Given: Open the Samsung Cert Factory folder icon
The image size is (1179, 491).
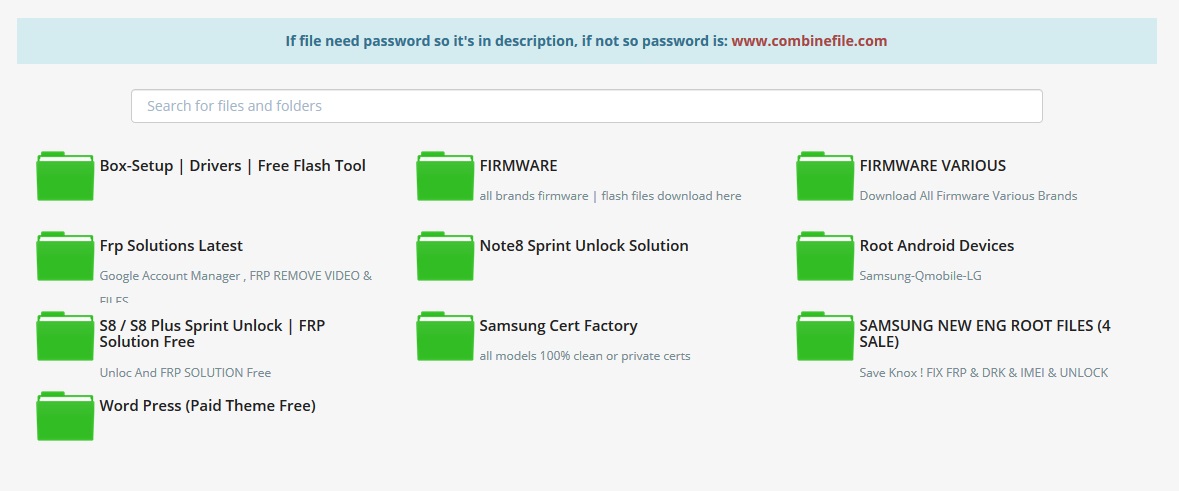Looking at the screenshot, I should click(x=445, y=337).
